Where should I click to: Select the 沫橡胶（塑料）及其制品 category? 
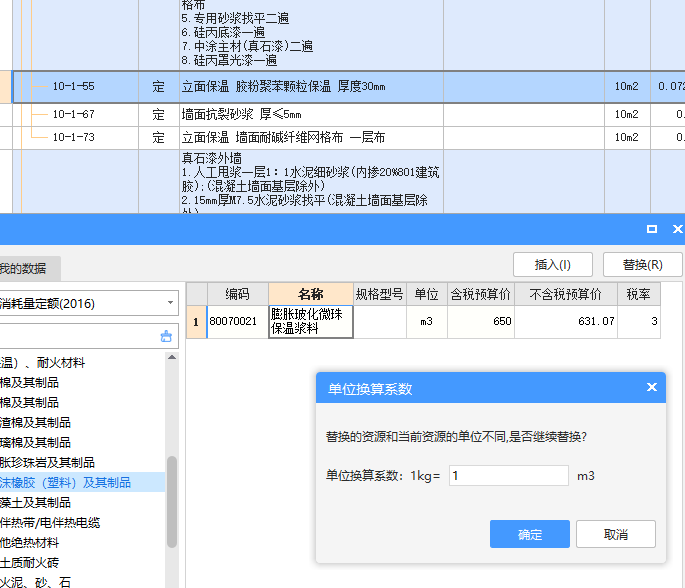82,482
